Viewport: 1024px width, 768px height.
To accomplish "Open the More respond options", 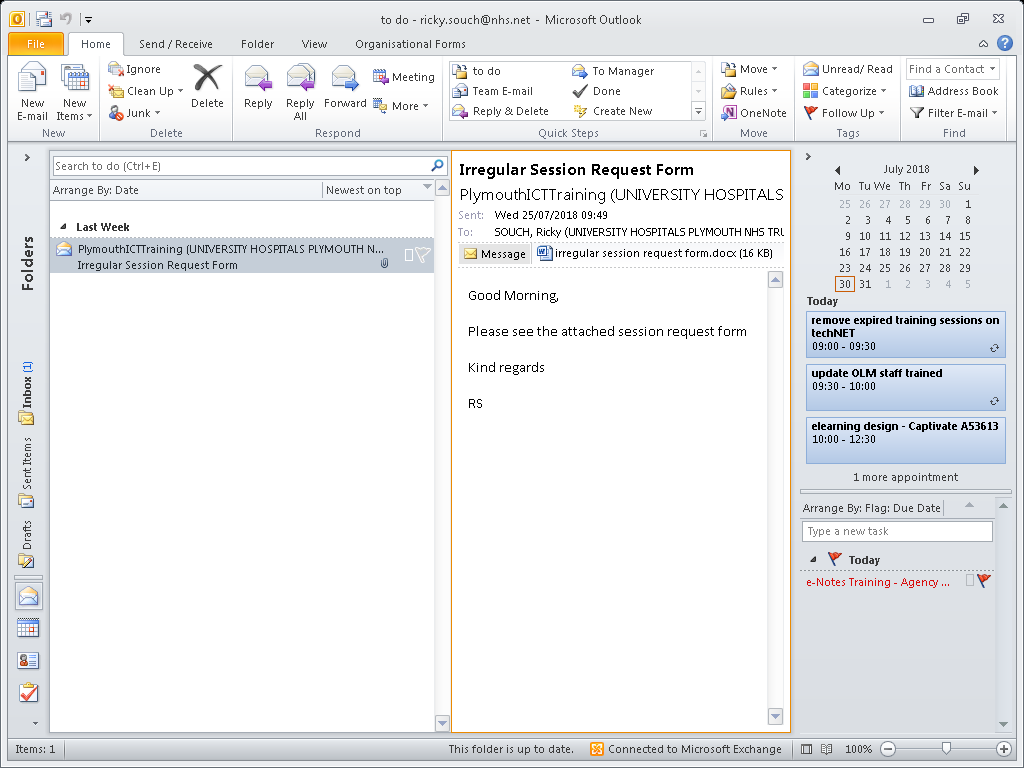I will (x=401, y=106).
